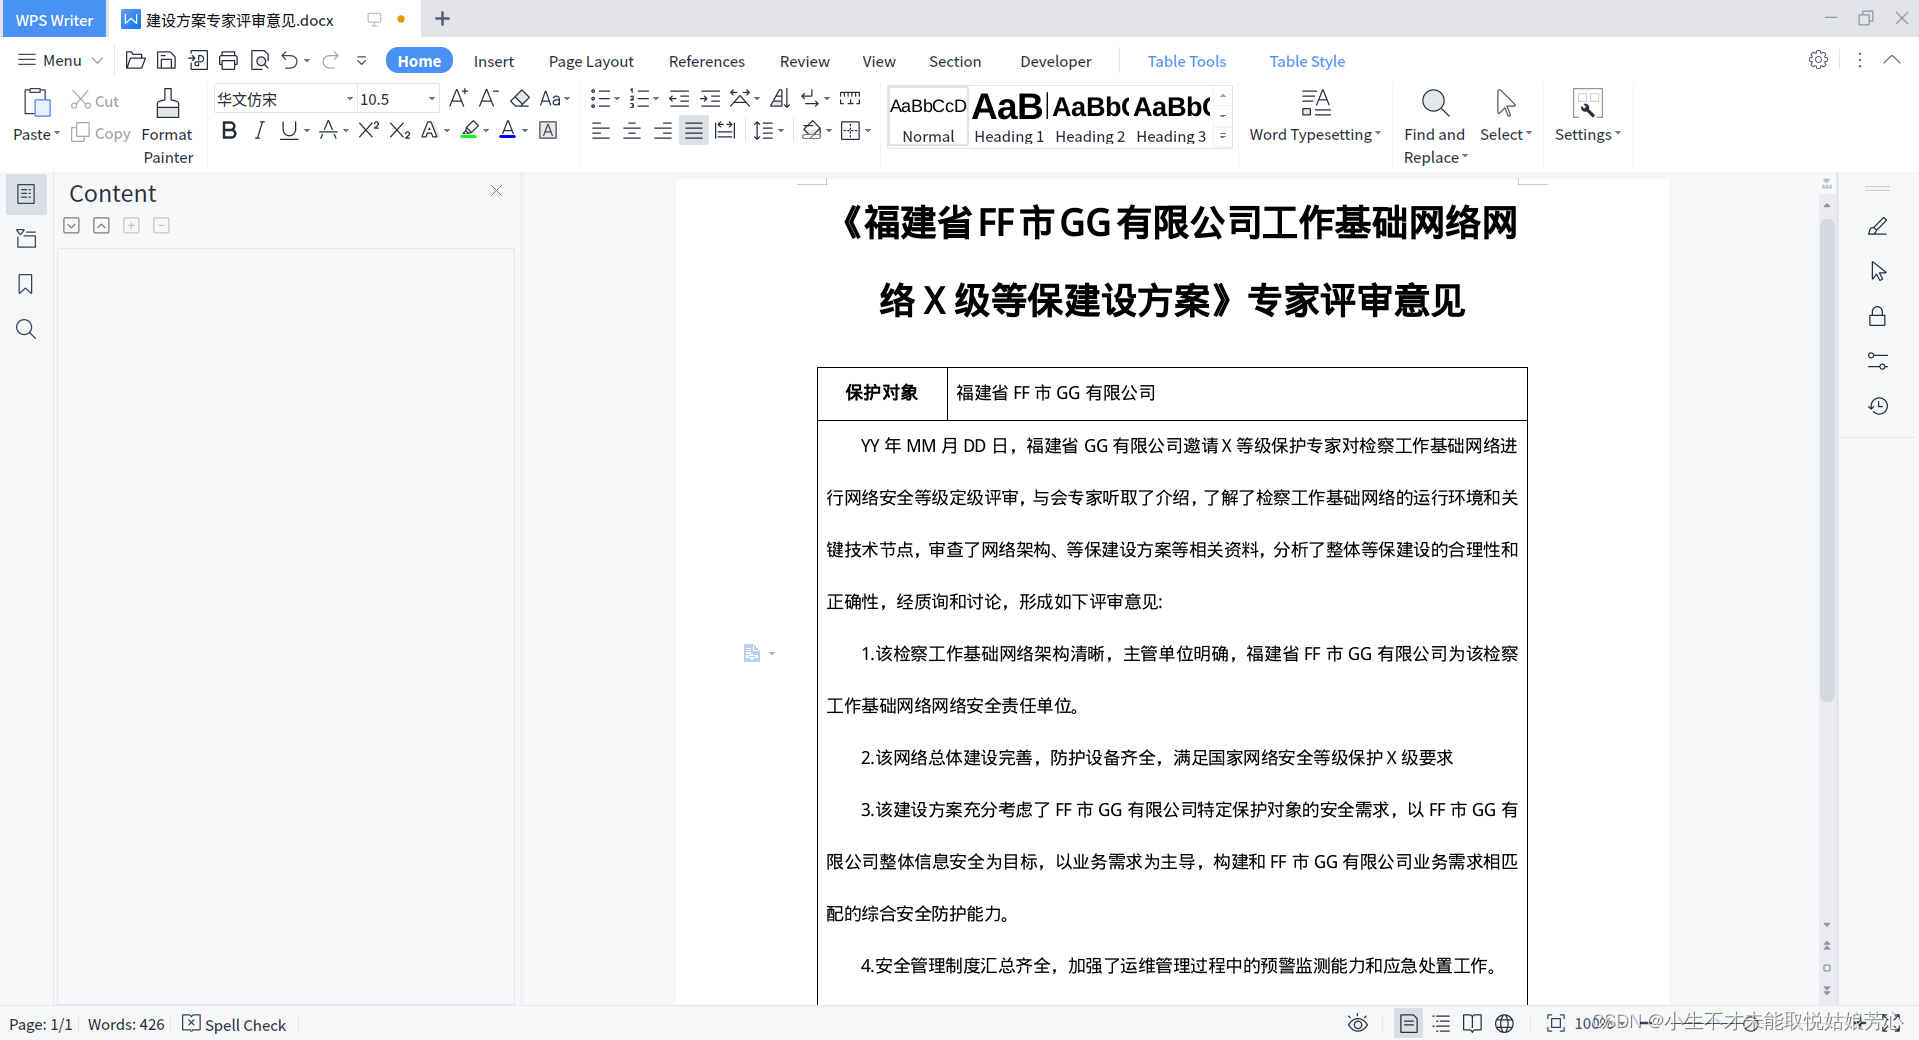Open the Table Style tab
This screenshot has width=1919, height=1040.
[x=1307, y=61]
